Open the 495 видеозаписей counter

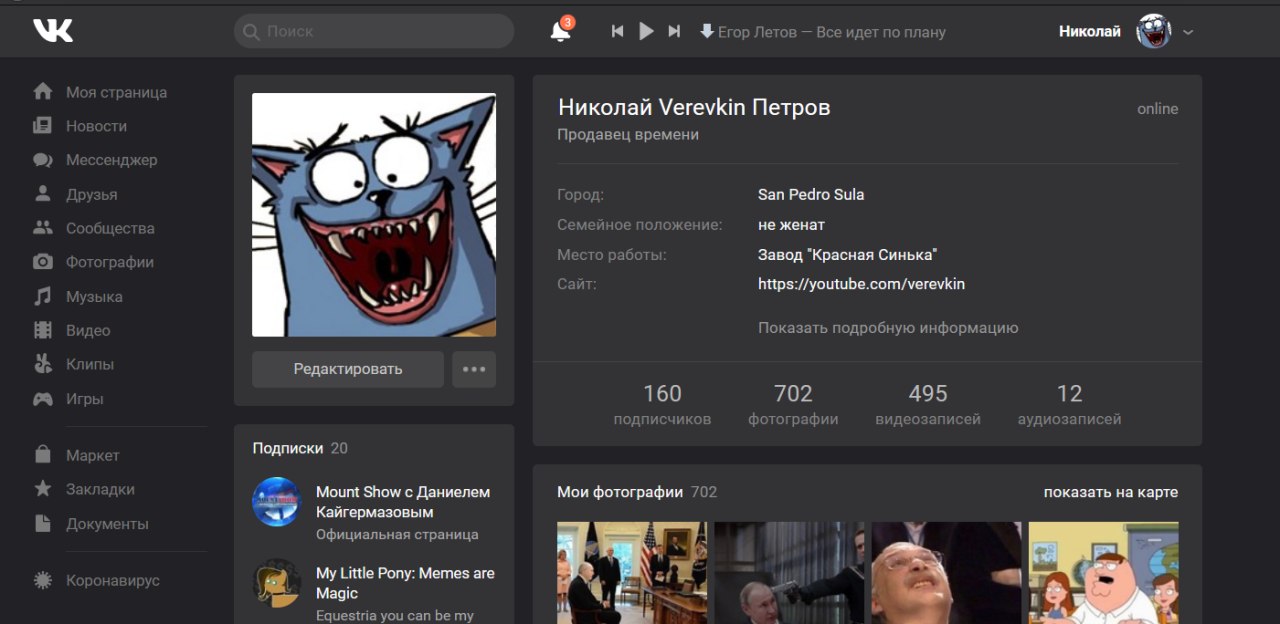(x=928, y=404)
